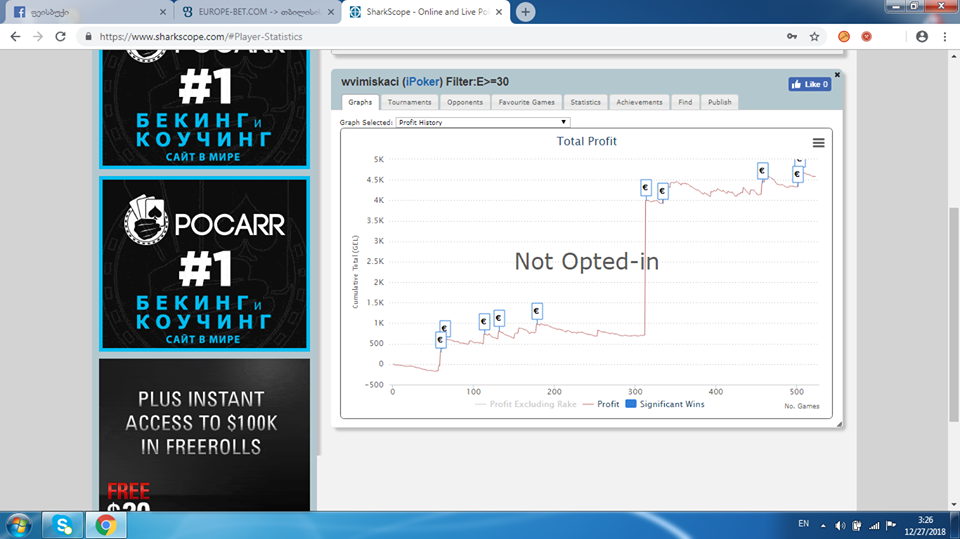Open the chart hamburger menu icon
The width and height of the screenshot is (960, 539).
tap(818, 143)
